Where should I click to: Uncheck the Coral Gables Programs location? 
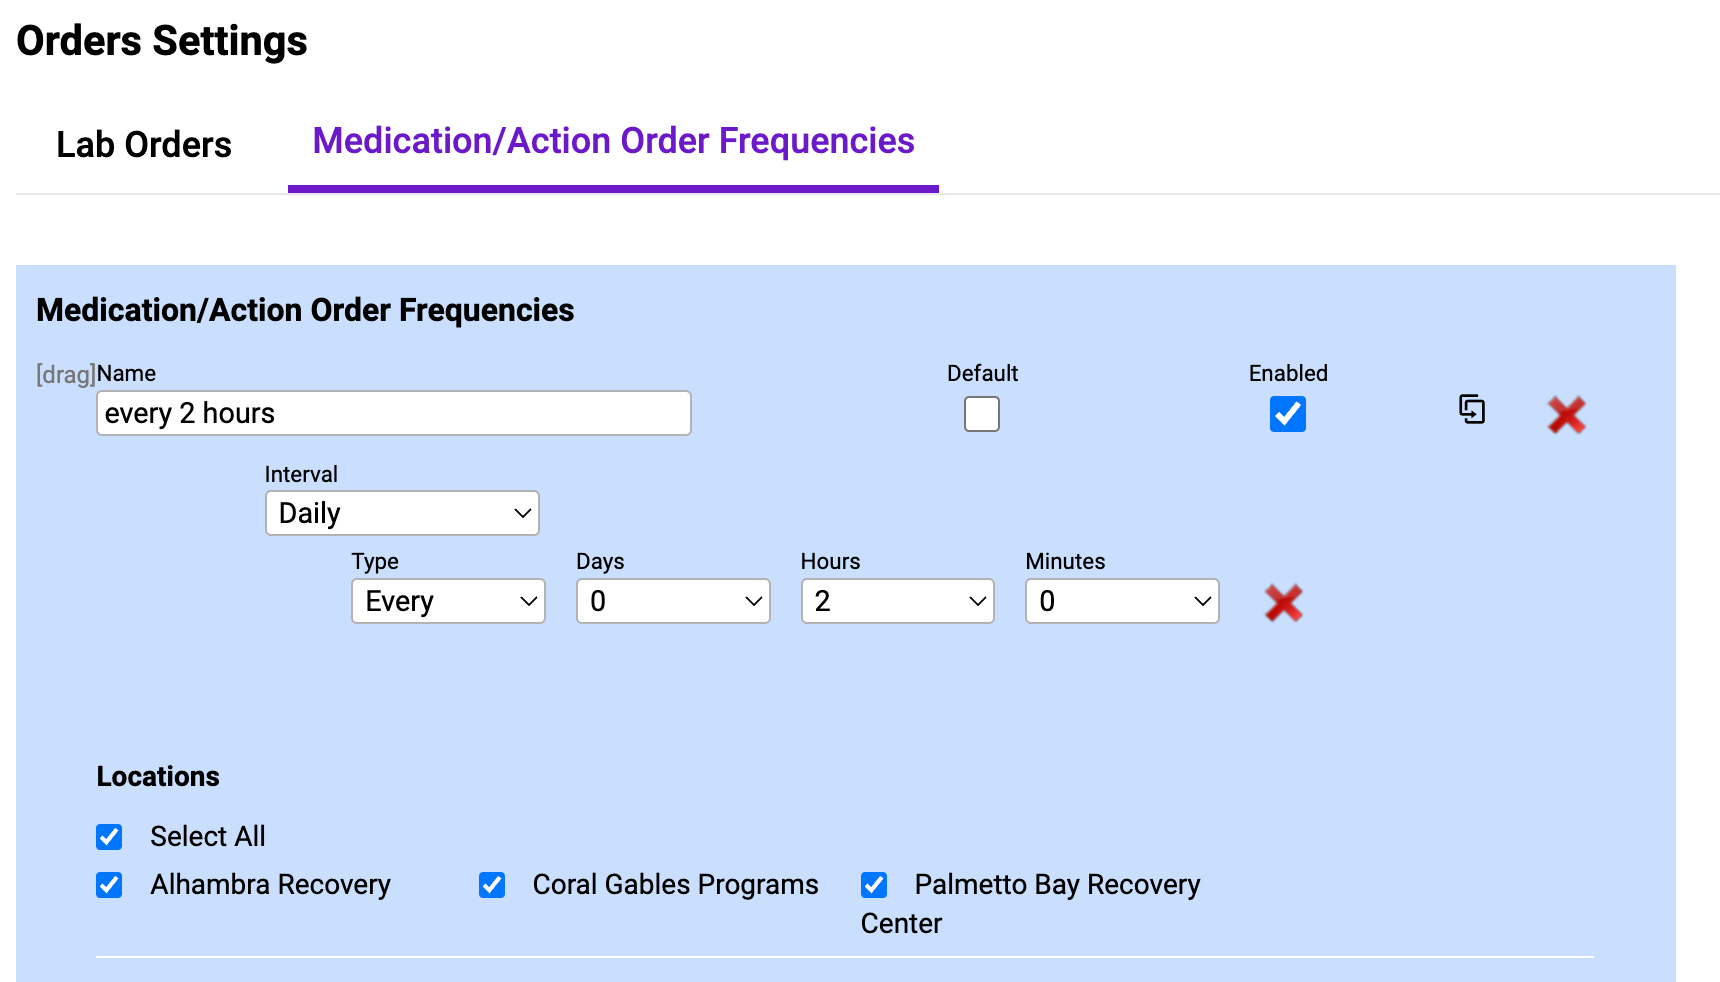tap(491, 884)
